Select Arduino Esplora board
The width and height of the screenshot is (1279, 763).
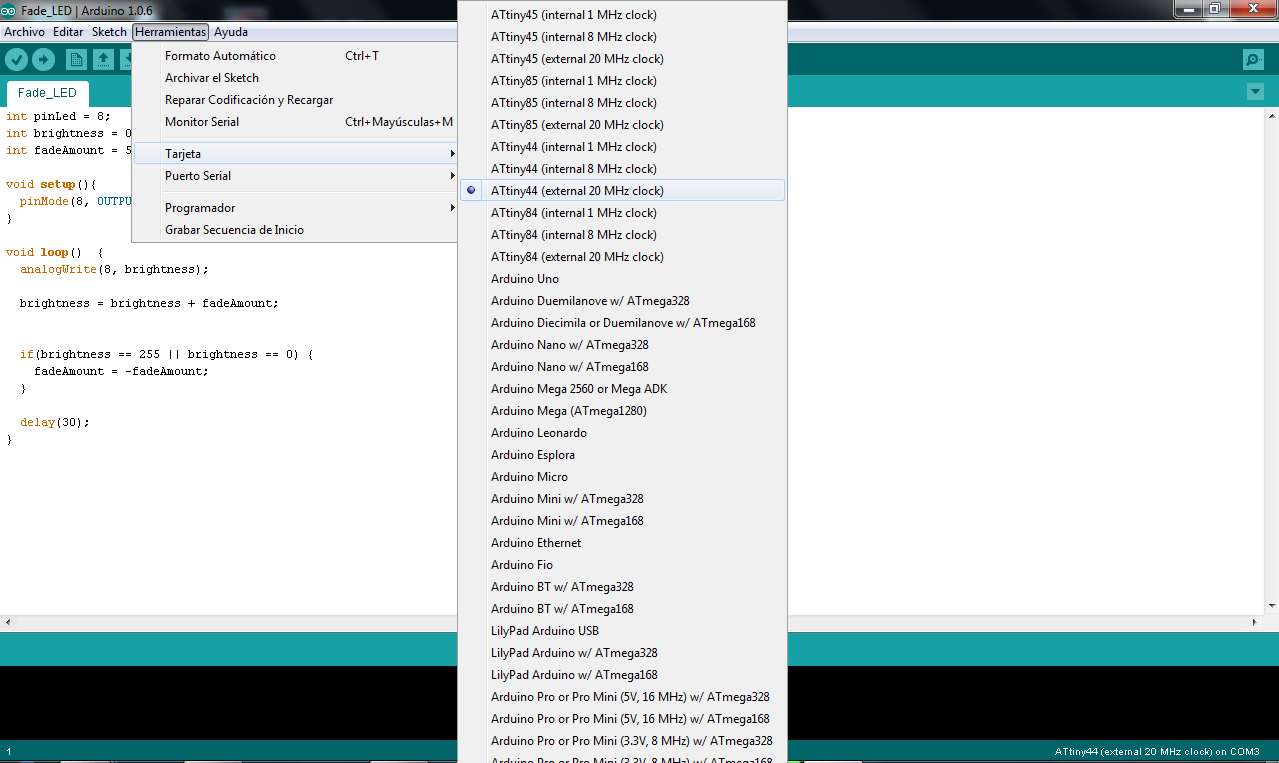(622, 455)
